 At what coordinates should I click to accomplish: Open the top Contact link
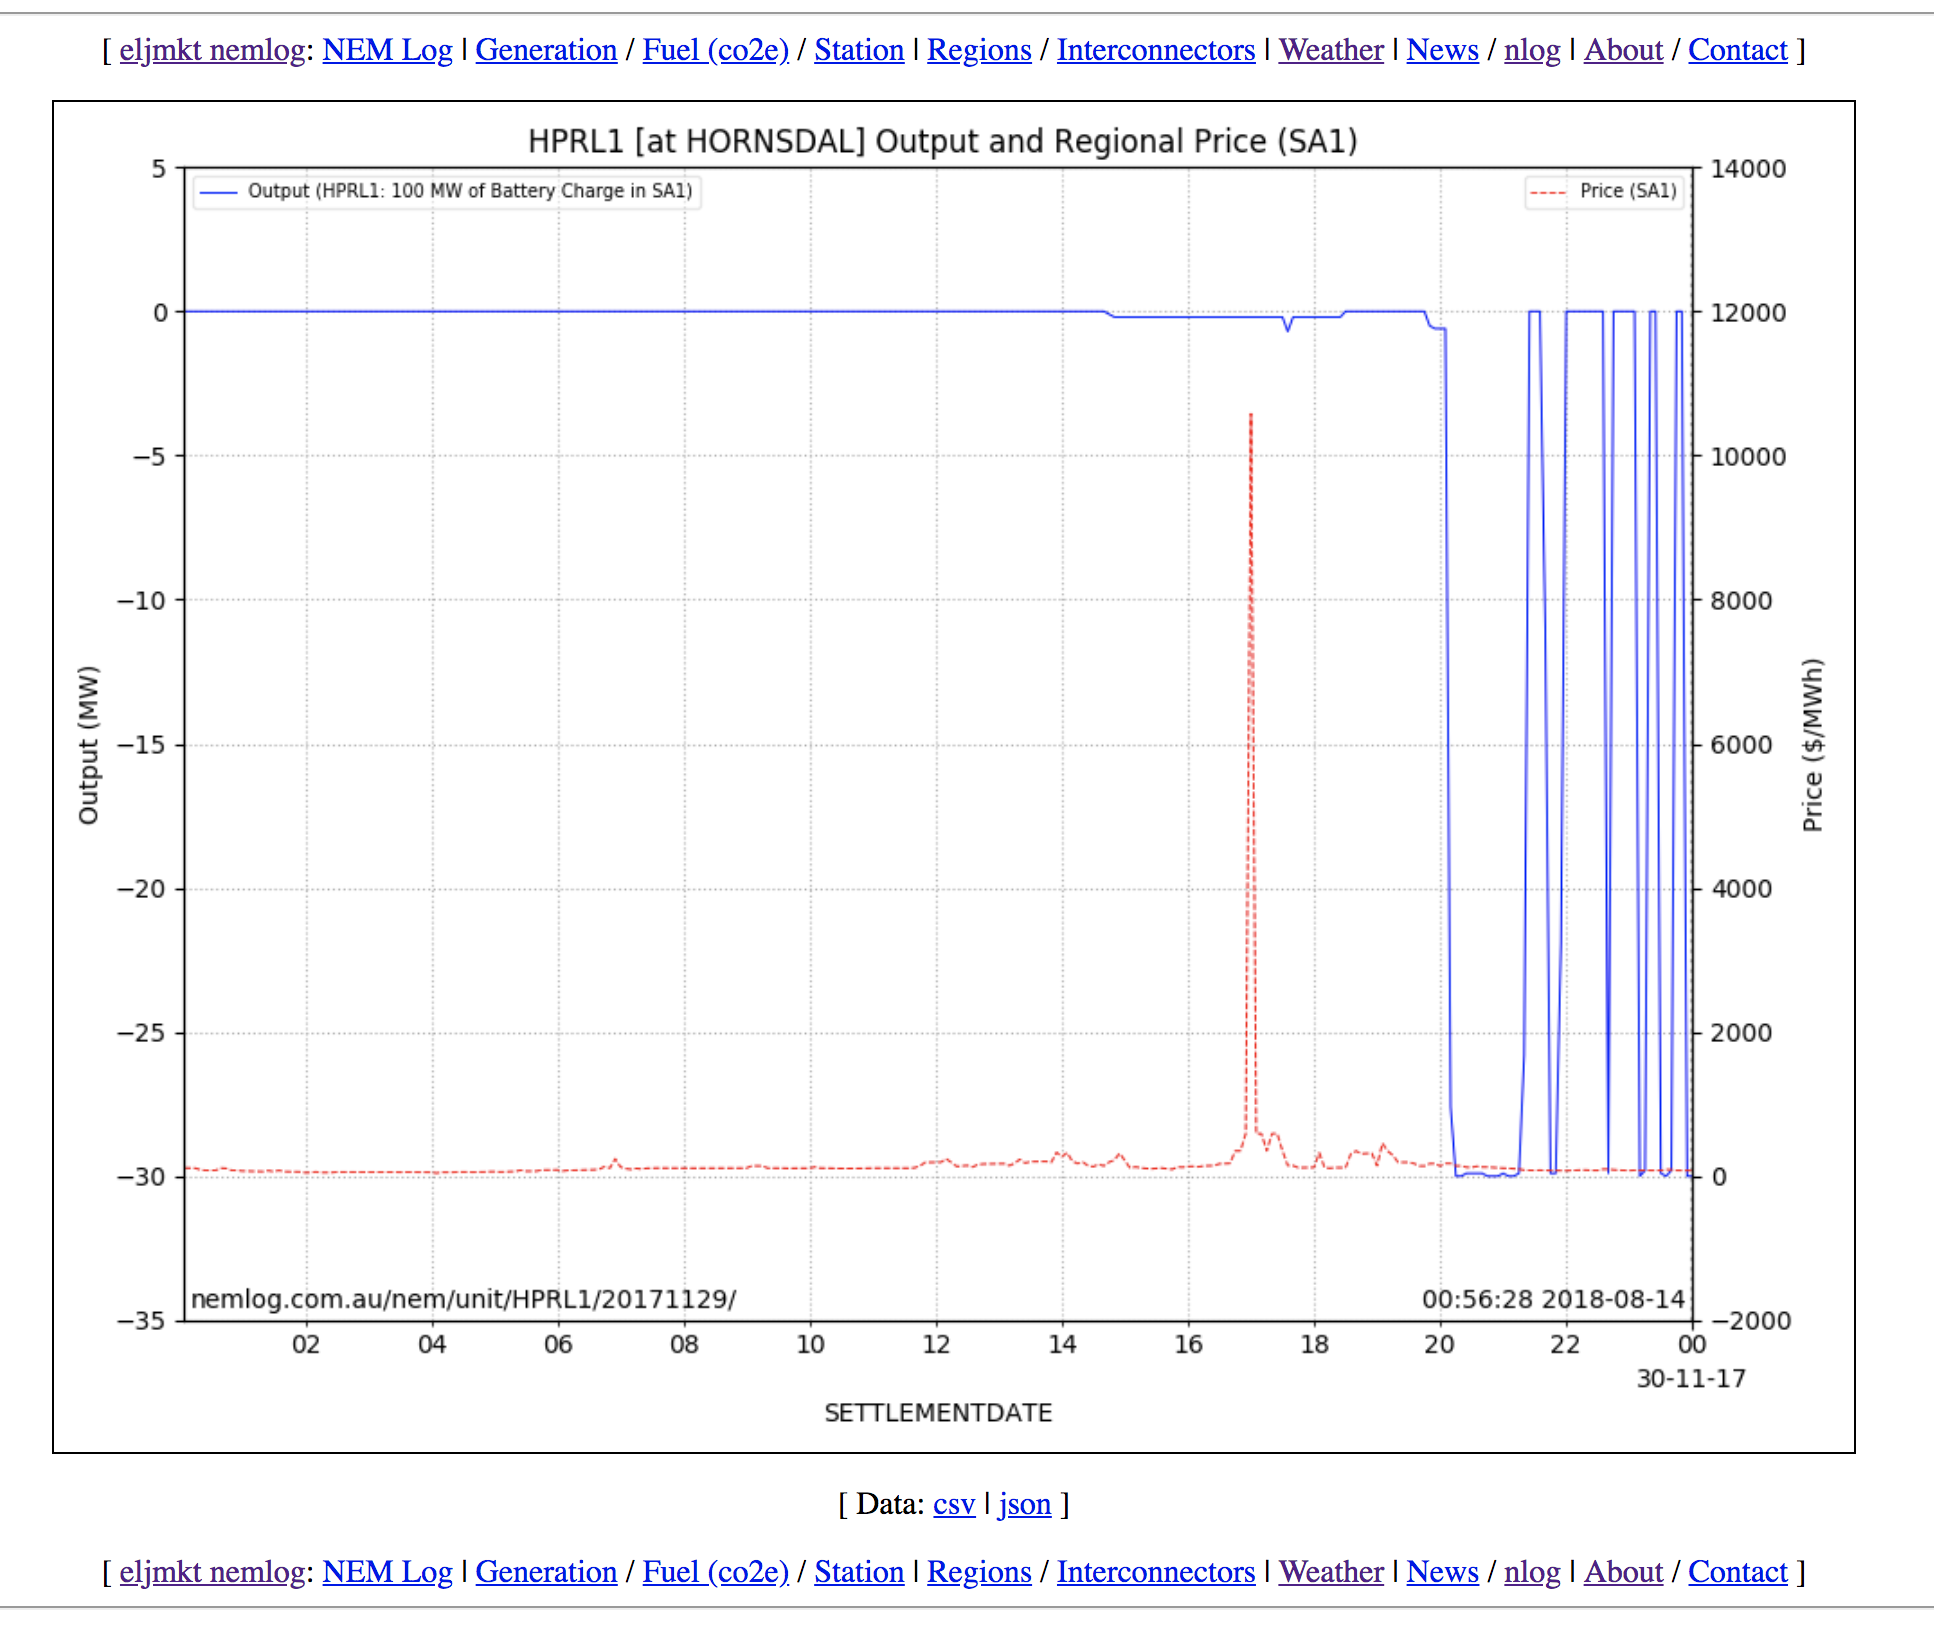pyautogui.click(x=1737, y=50)
